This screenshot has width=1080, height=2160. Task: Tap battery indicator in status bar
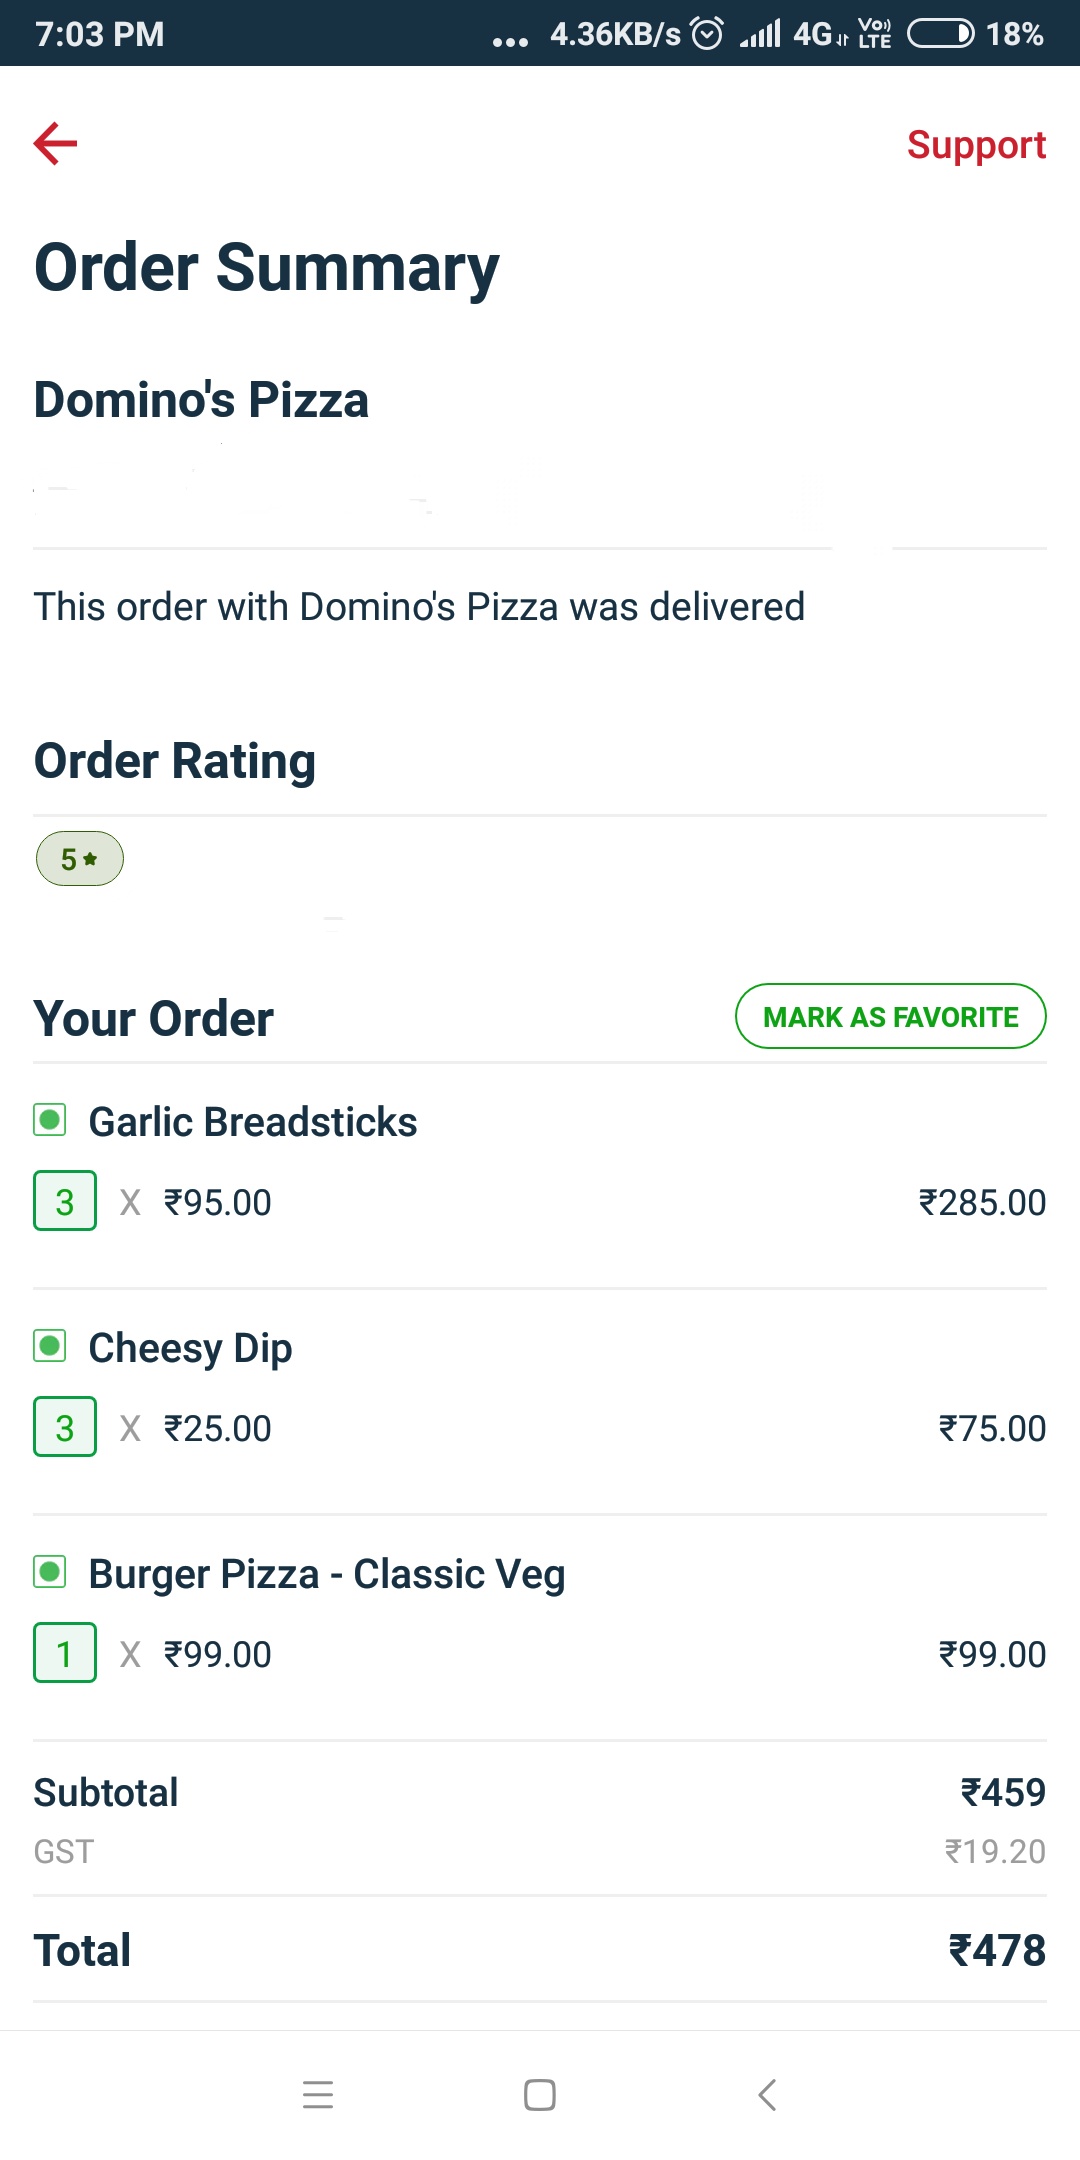940,34
